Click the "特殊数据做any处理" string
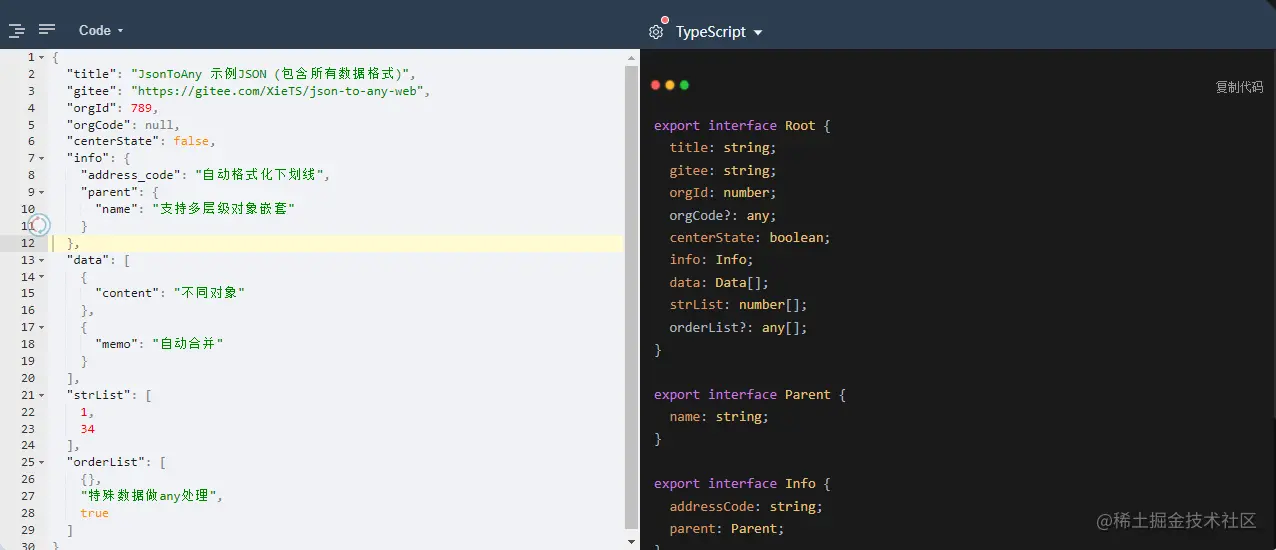 click(149, 496)
